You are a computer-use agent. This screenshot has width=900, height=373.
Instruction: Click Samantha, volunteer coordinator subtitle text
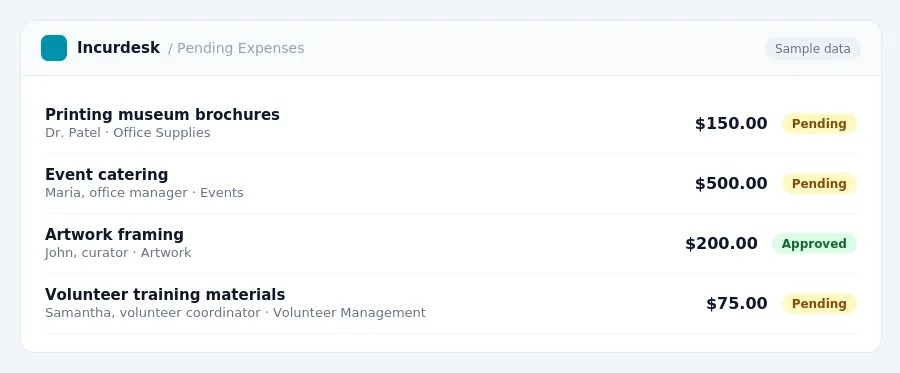[x=153, y=313]
